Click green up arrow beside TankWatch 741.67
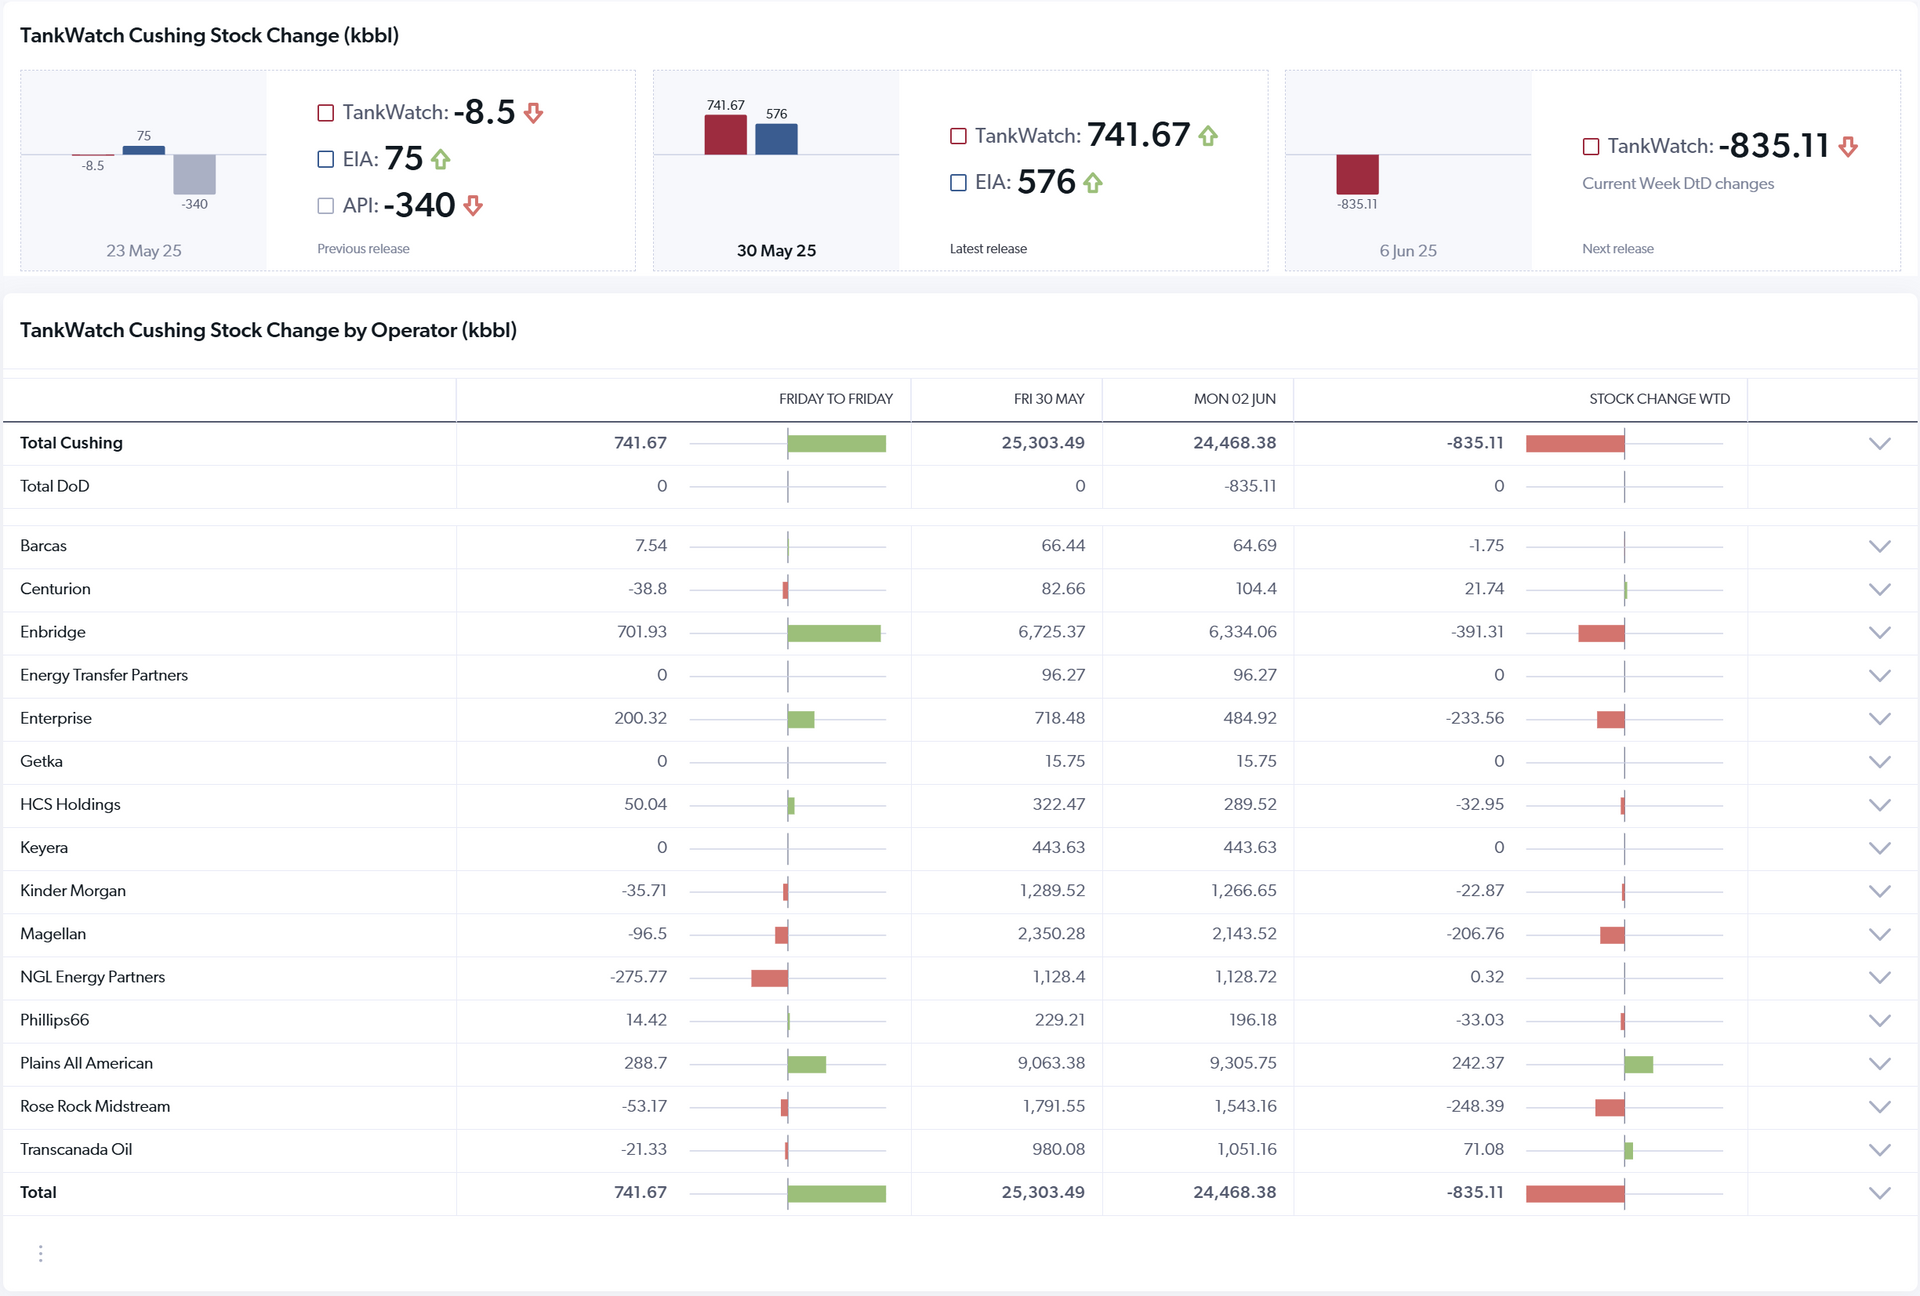1920x1296 pixels. click(x=1208, y=136)
